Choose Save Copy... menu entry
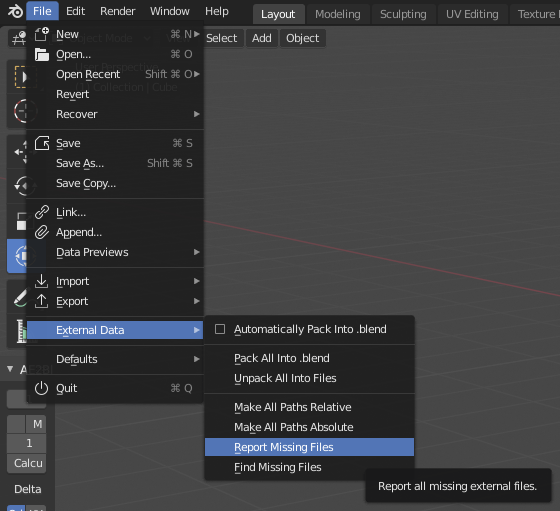Screen dimensions: 560x511 pos(115,183)
